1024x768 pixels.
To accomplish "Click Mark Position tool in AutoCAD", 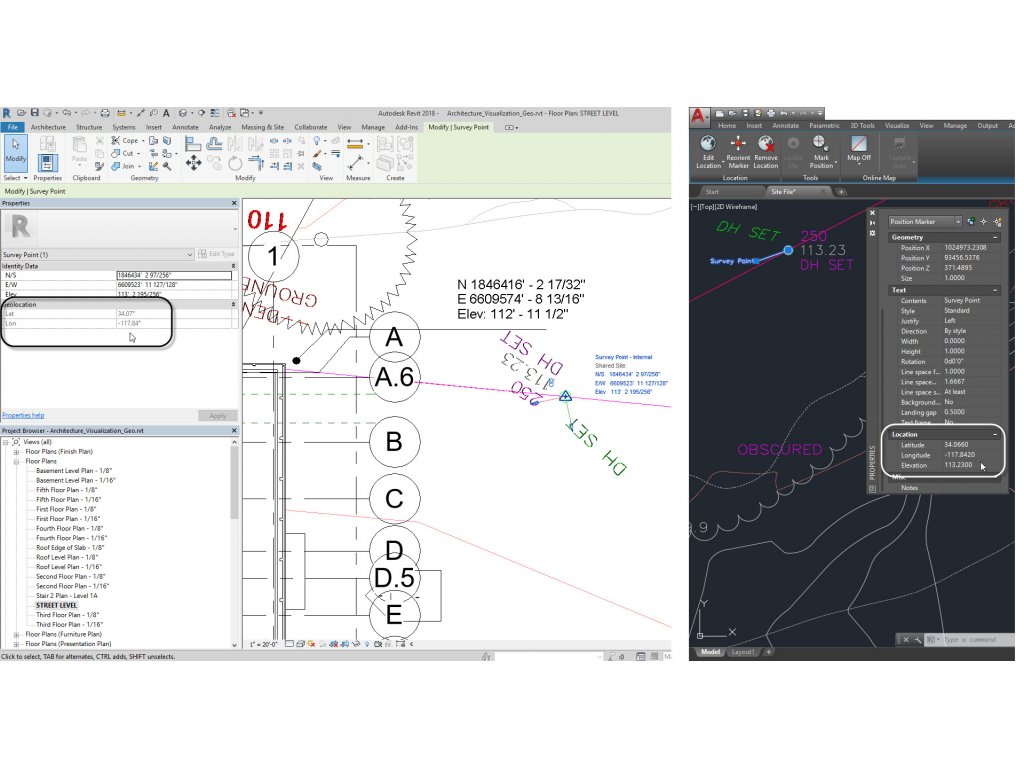I will (x=821, y=152).
